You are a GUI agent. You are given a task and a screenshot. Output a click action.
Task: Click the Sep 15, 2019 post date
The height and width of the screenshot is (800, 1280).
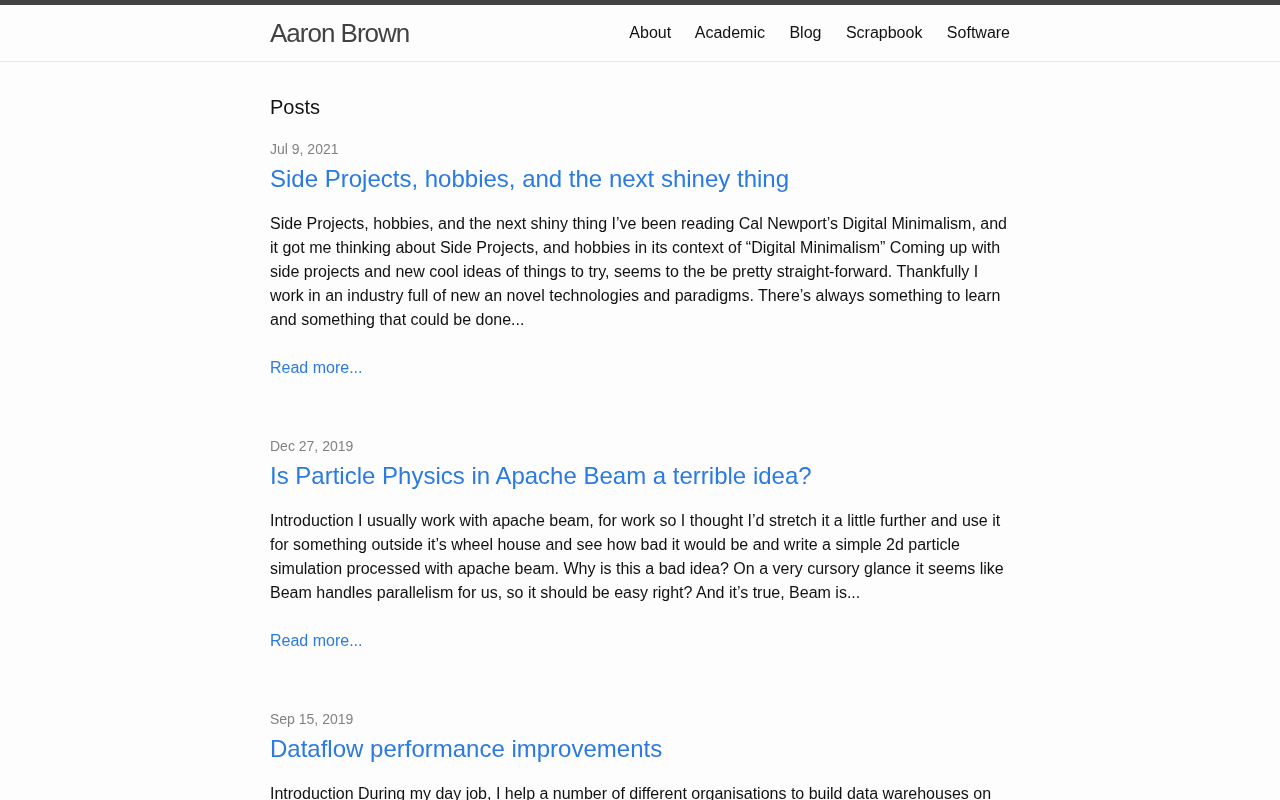pos(311,719)
